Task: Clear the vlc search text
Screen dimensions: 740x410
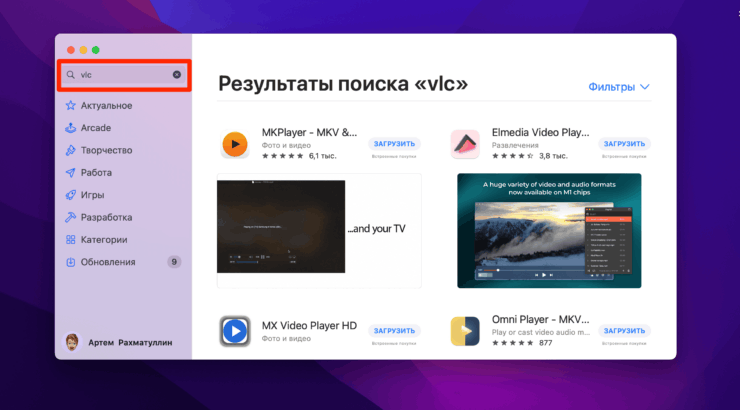Action: tap(177, 75)
